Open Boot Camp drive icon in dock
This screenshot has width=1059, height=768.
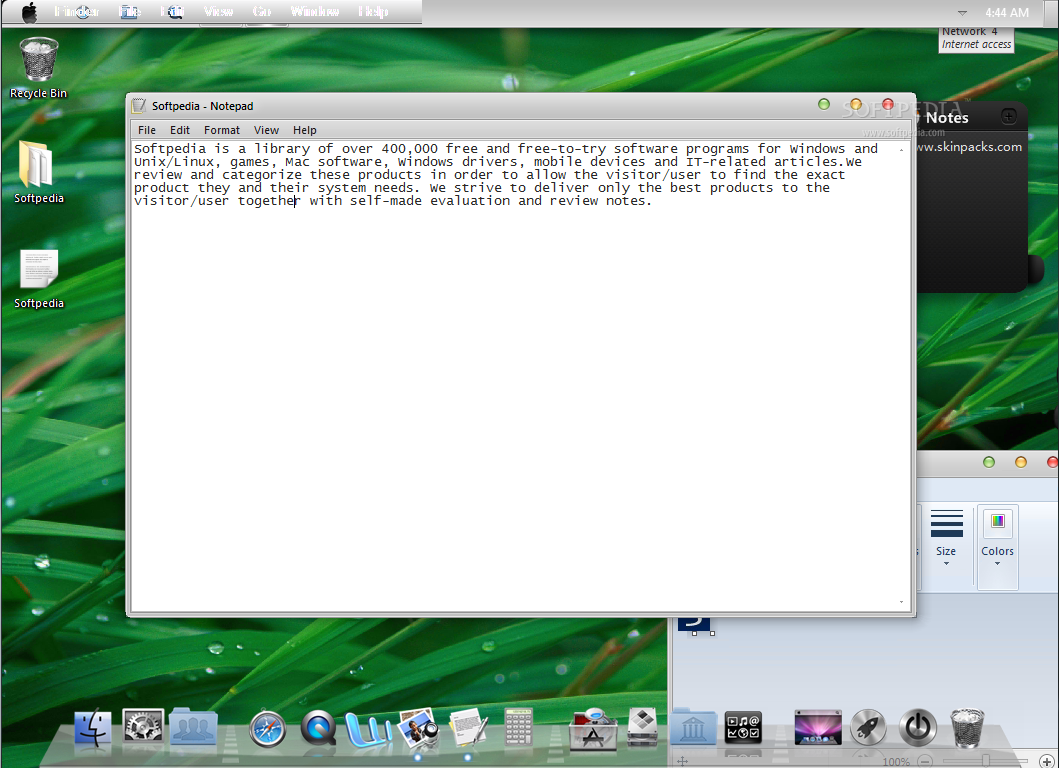[x=642, y=727]
